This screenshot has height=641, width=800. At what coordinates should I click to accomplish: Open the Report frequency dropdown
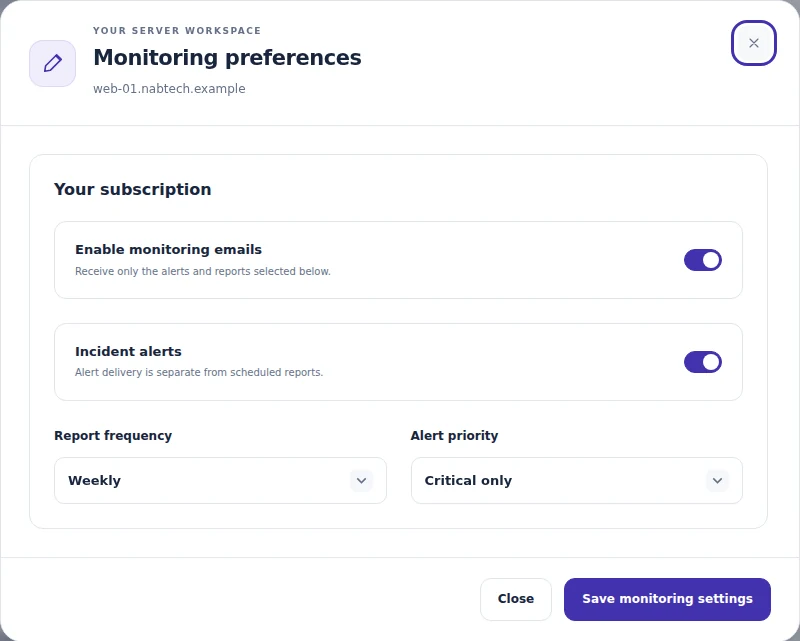tap(220, 480)
